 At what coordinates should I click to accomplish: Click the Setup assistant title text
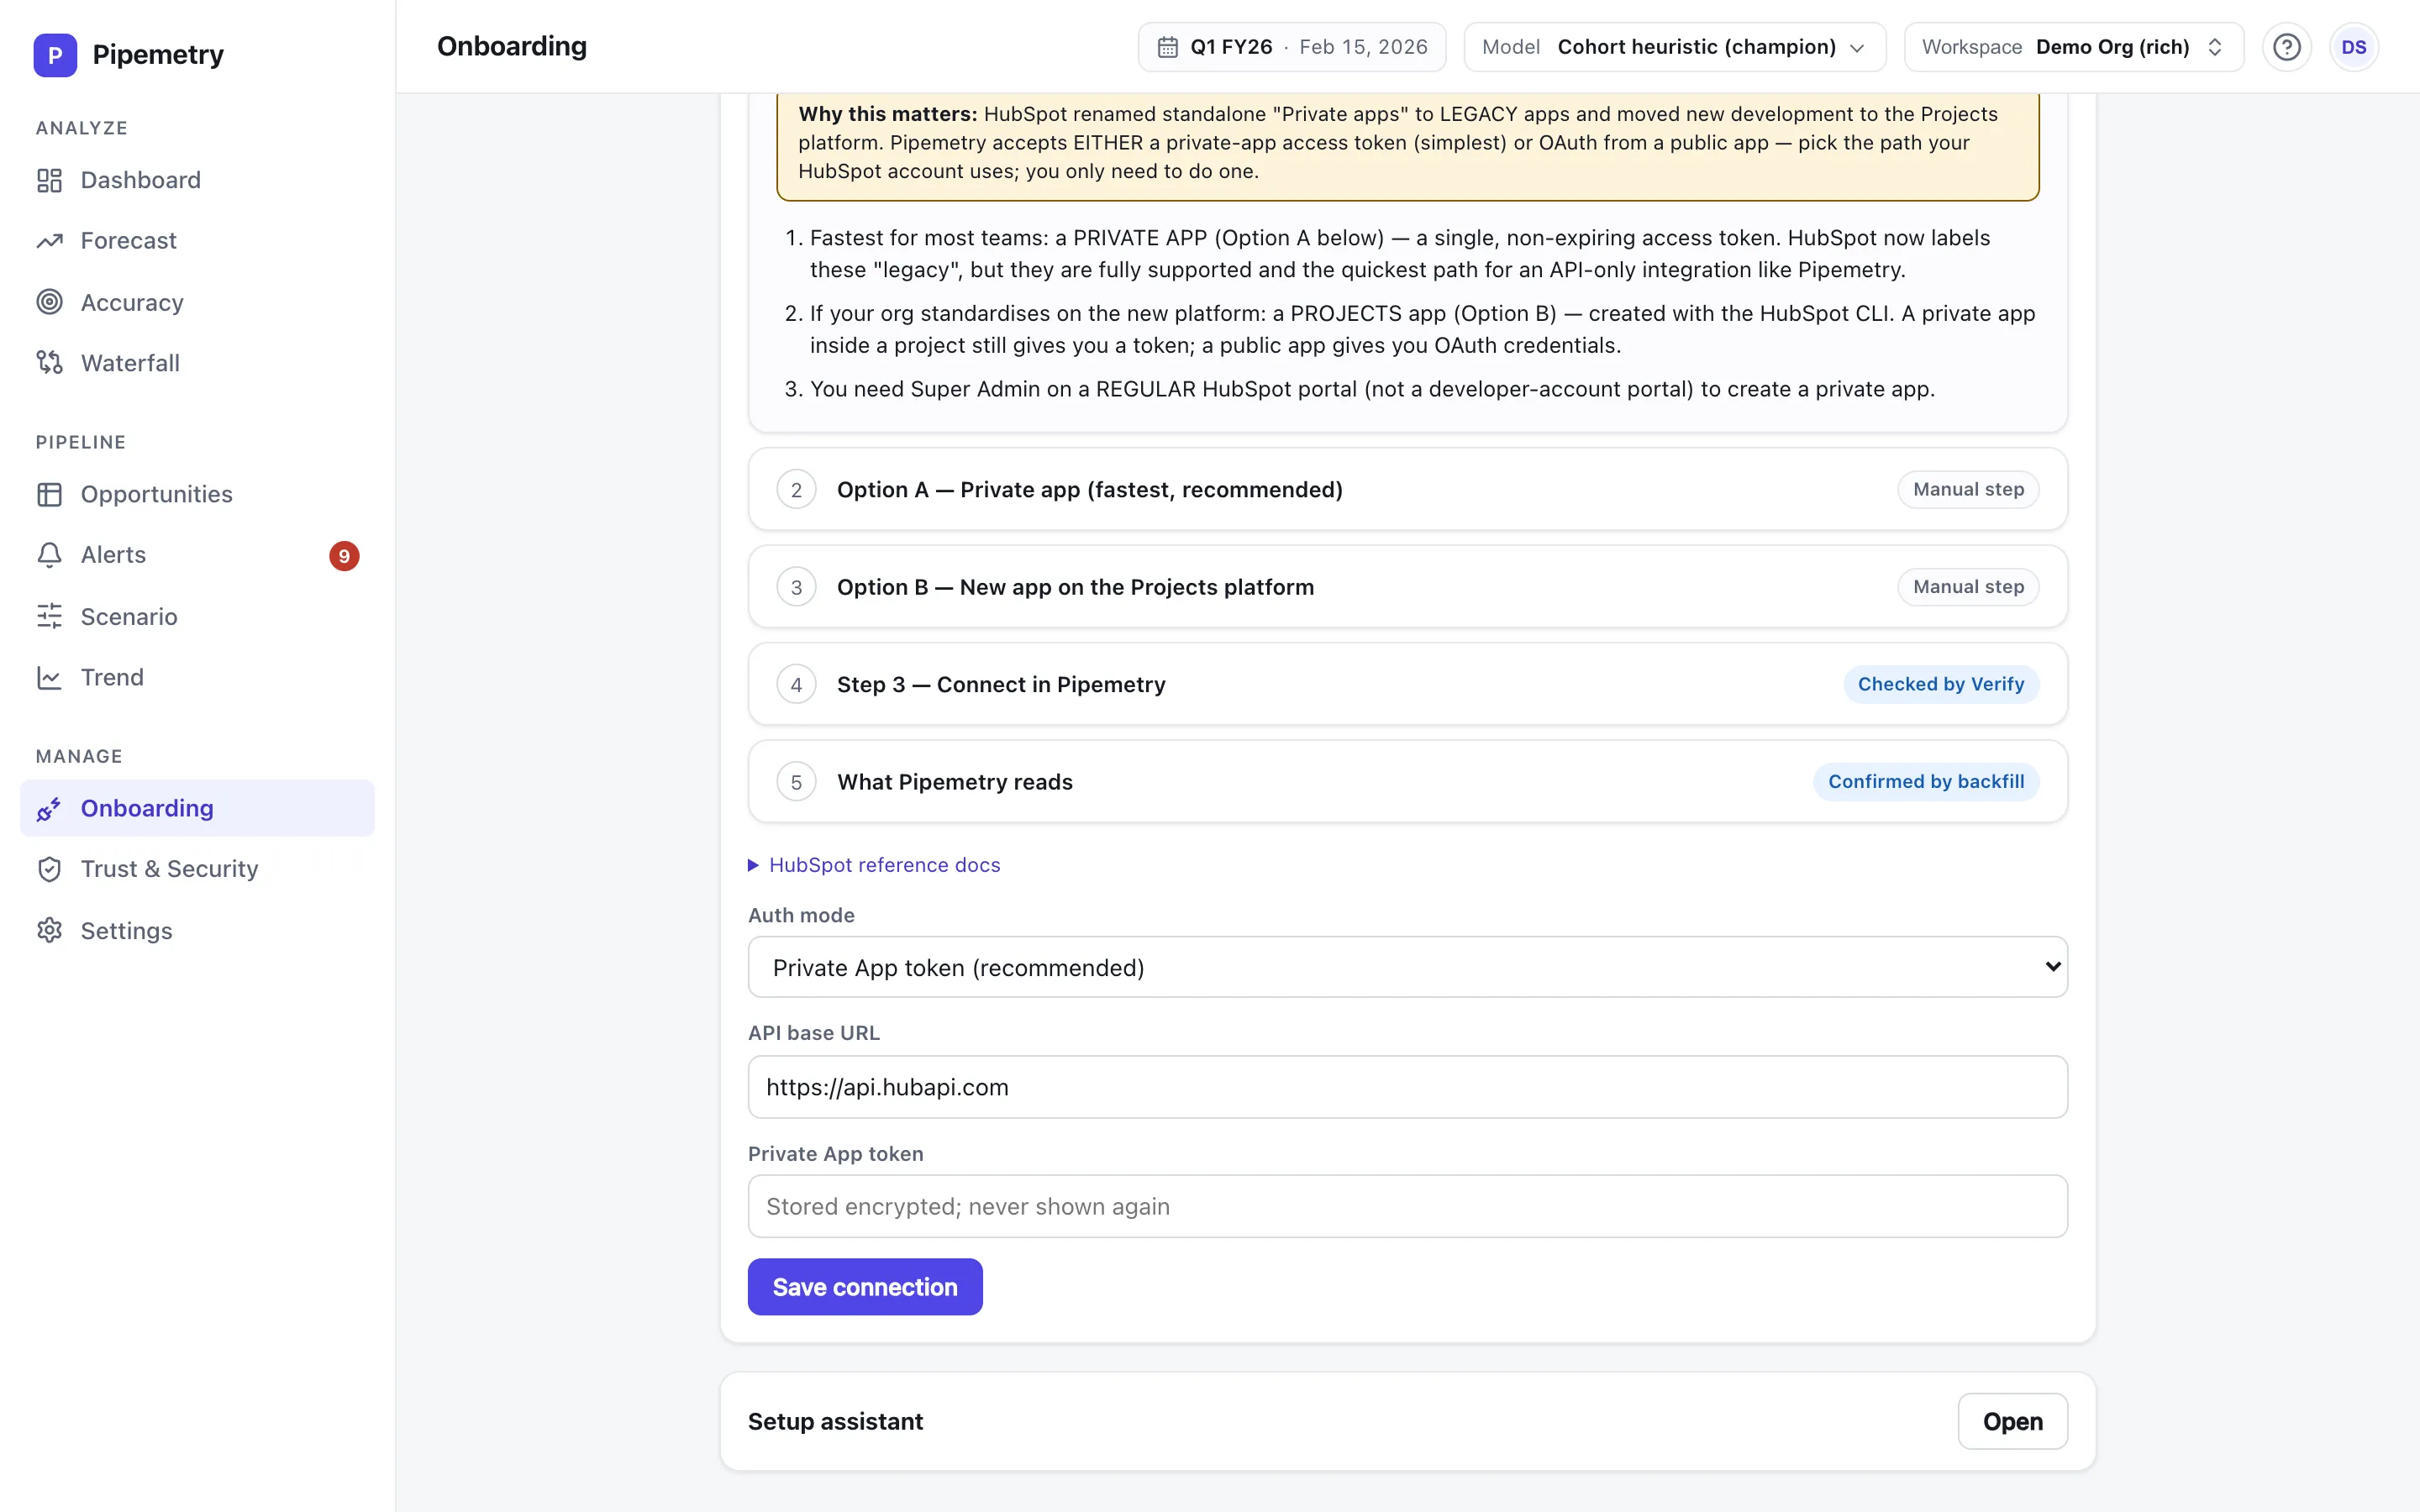pyautogui.click(x=835, y=1421)
